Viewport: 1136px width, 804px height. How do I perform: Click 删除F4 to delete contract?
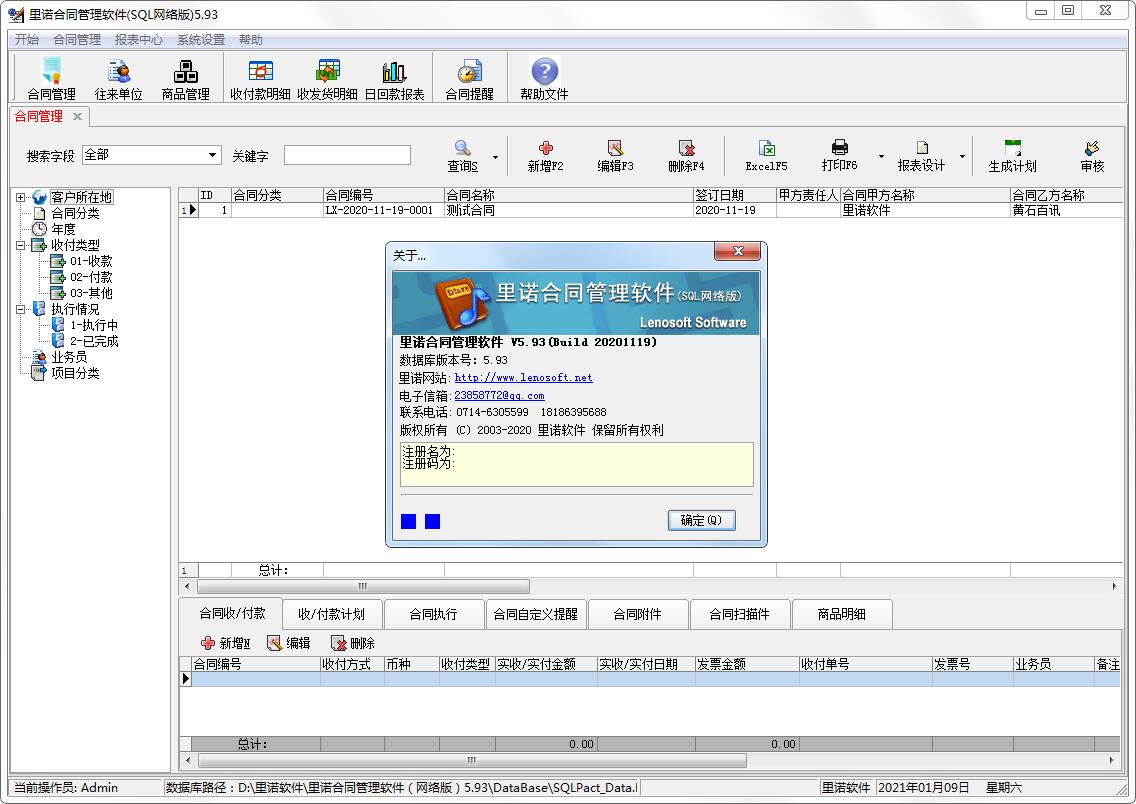coord(686,156)
